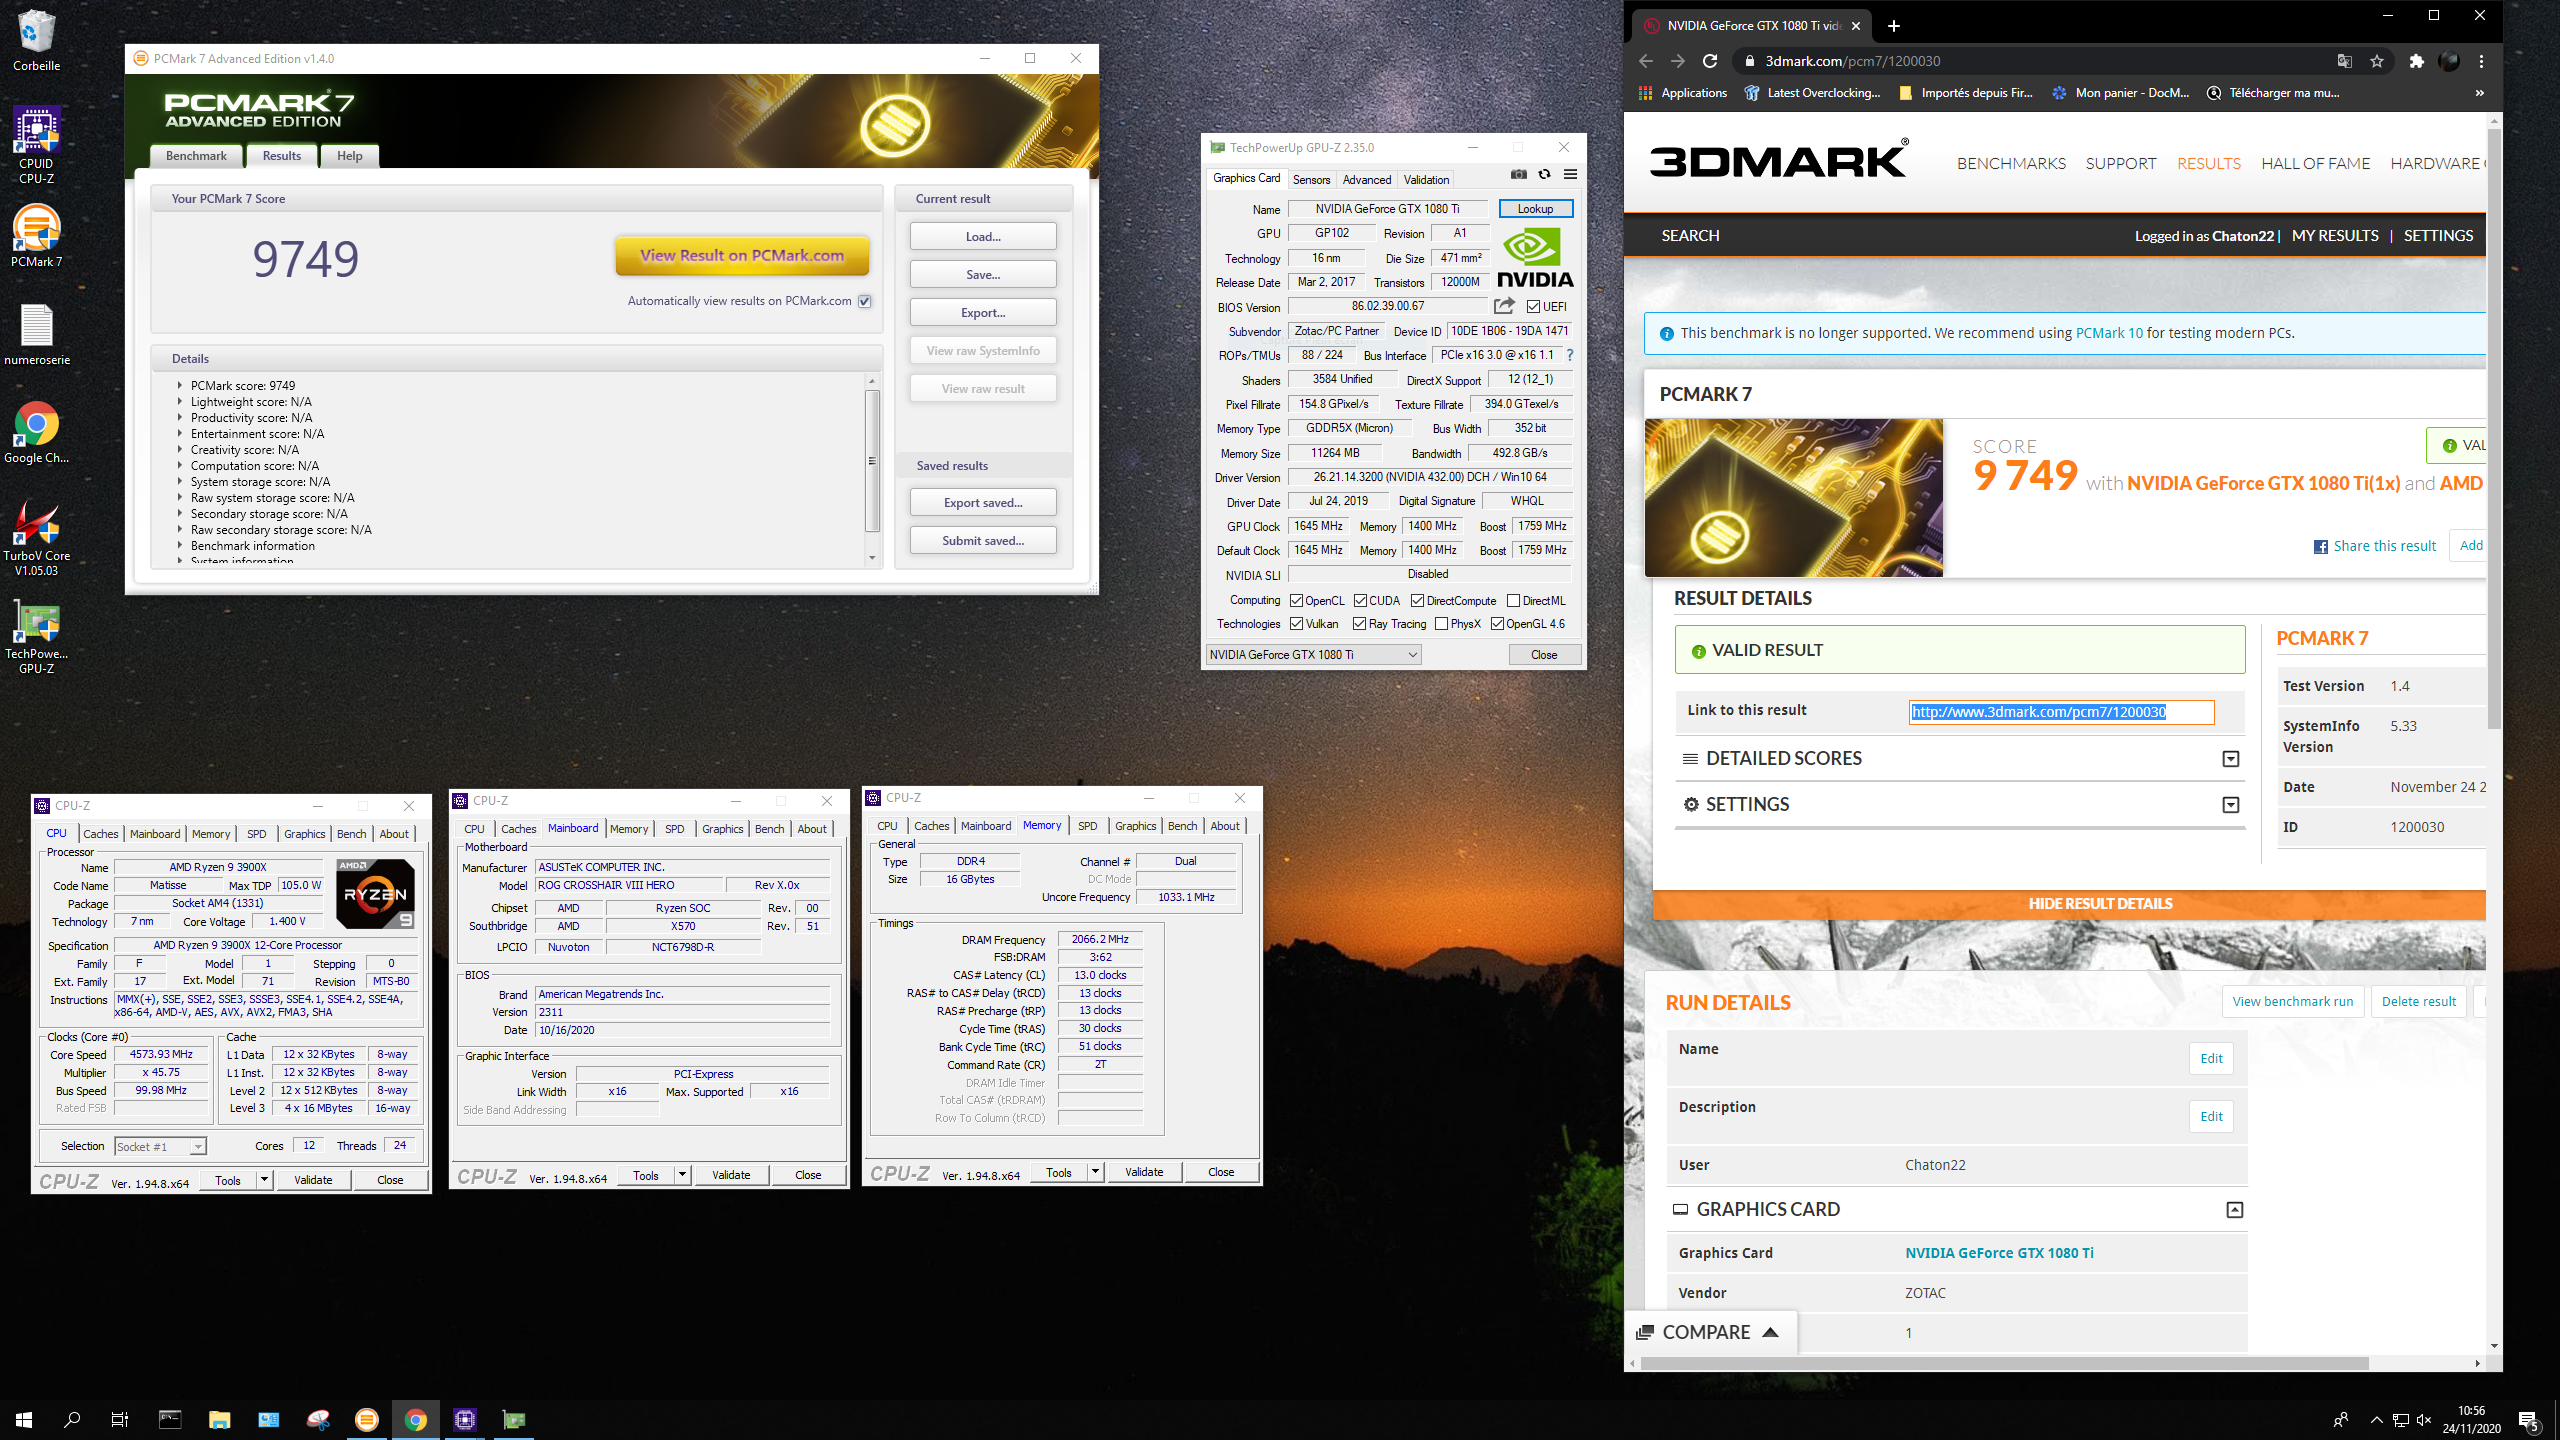The height and width of the screenshot is (1440, 2560).
Task: Open the Chrome profile avatar icon
Action: coord(2448,61)
